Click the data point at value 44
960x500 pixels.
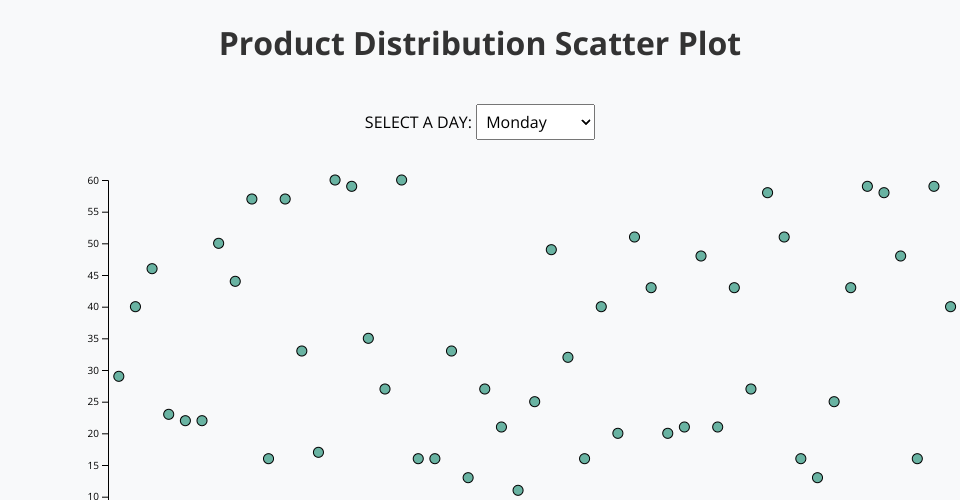tap(235, 281)
